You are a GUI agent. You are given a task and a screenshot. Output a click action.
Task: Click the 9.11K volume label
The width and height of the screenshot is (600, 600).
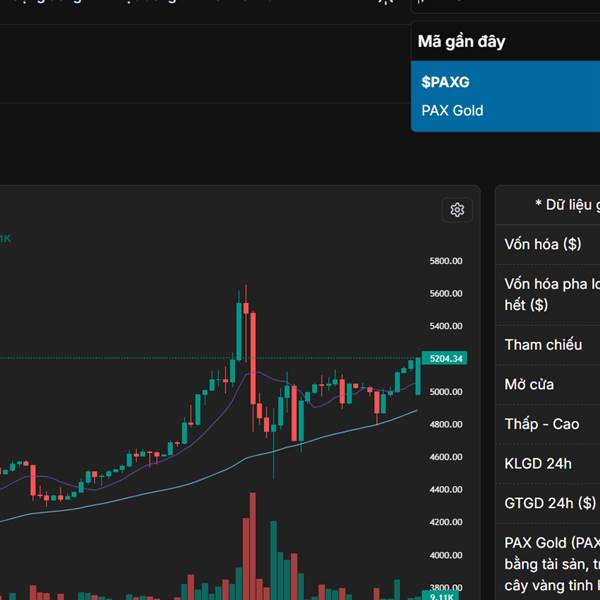pos(440,596)
